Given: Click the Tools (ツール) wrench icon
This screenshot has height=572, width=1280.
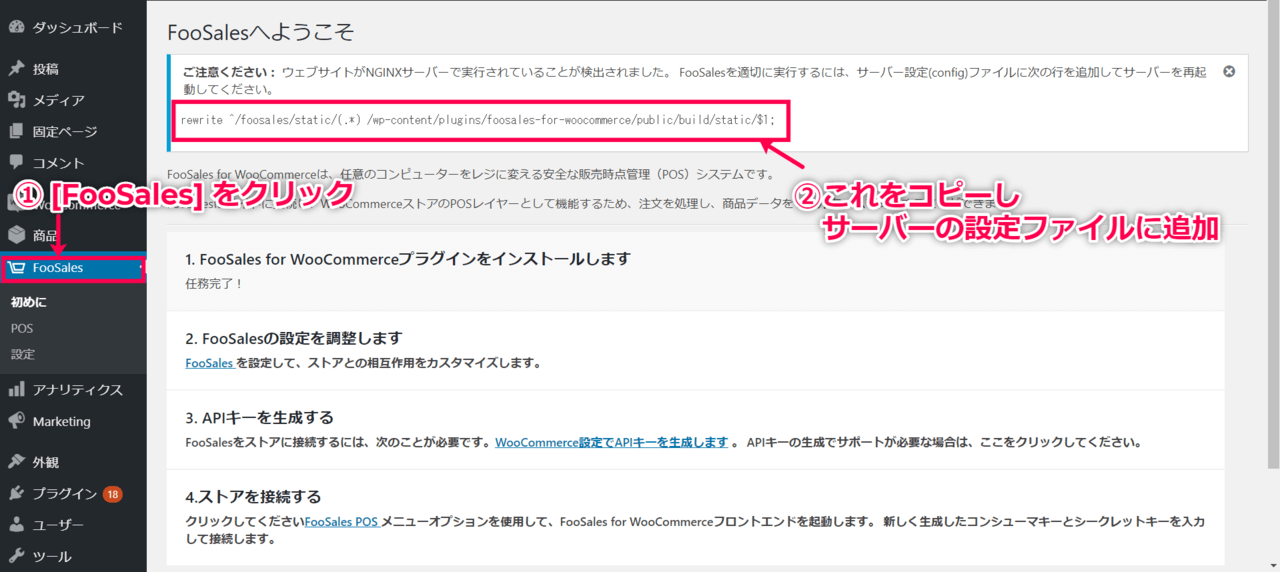Looking at the screenshot, I should click(16, 555).
